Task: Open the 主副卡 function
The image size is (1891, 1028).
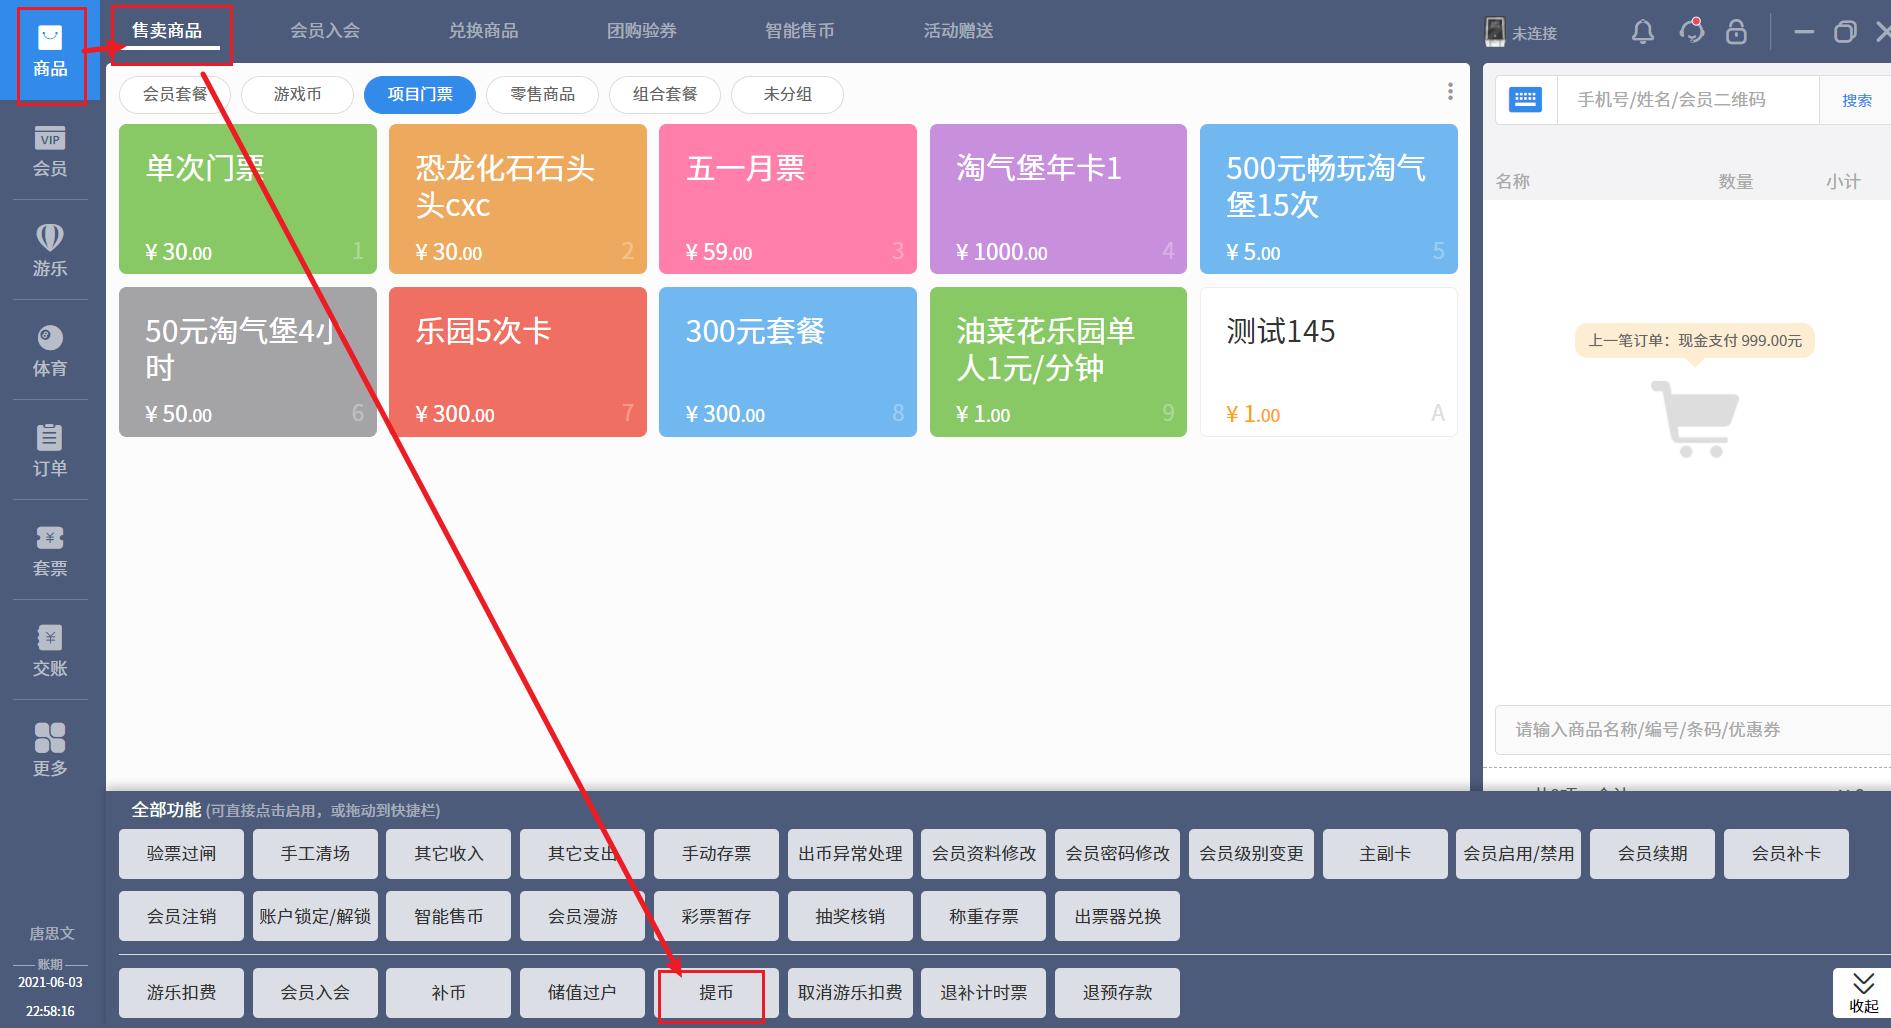Action: [1385, 854]
